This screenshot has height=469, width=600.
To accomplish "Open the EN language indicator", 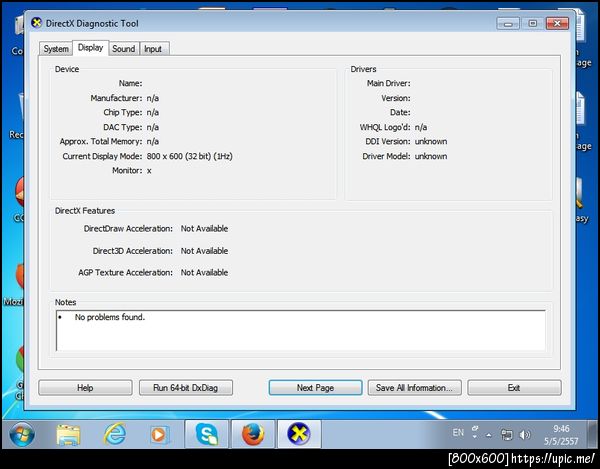I will point(458,433).
